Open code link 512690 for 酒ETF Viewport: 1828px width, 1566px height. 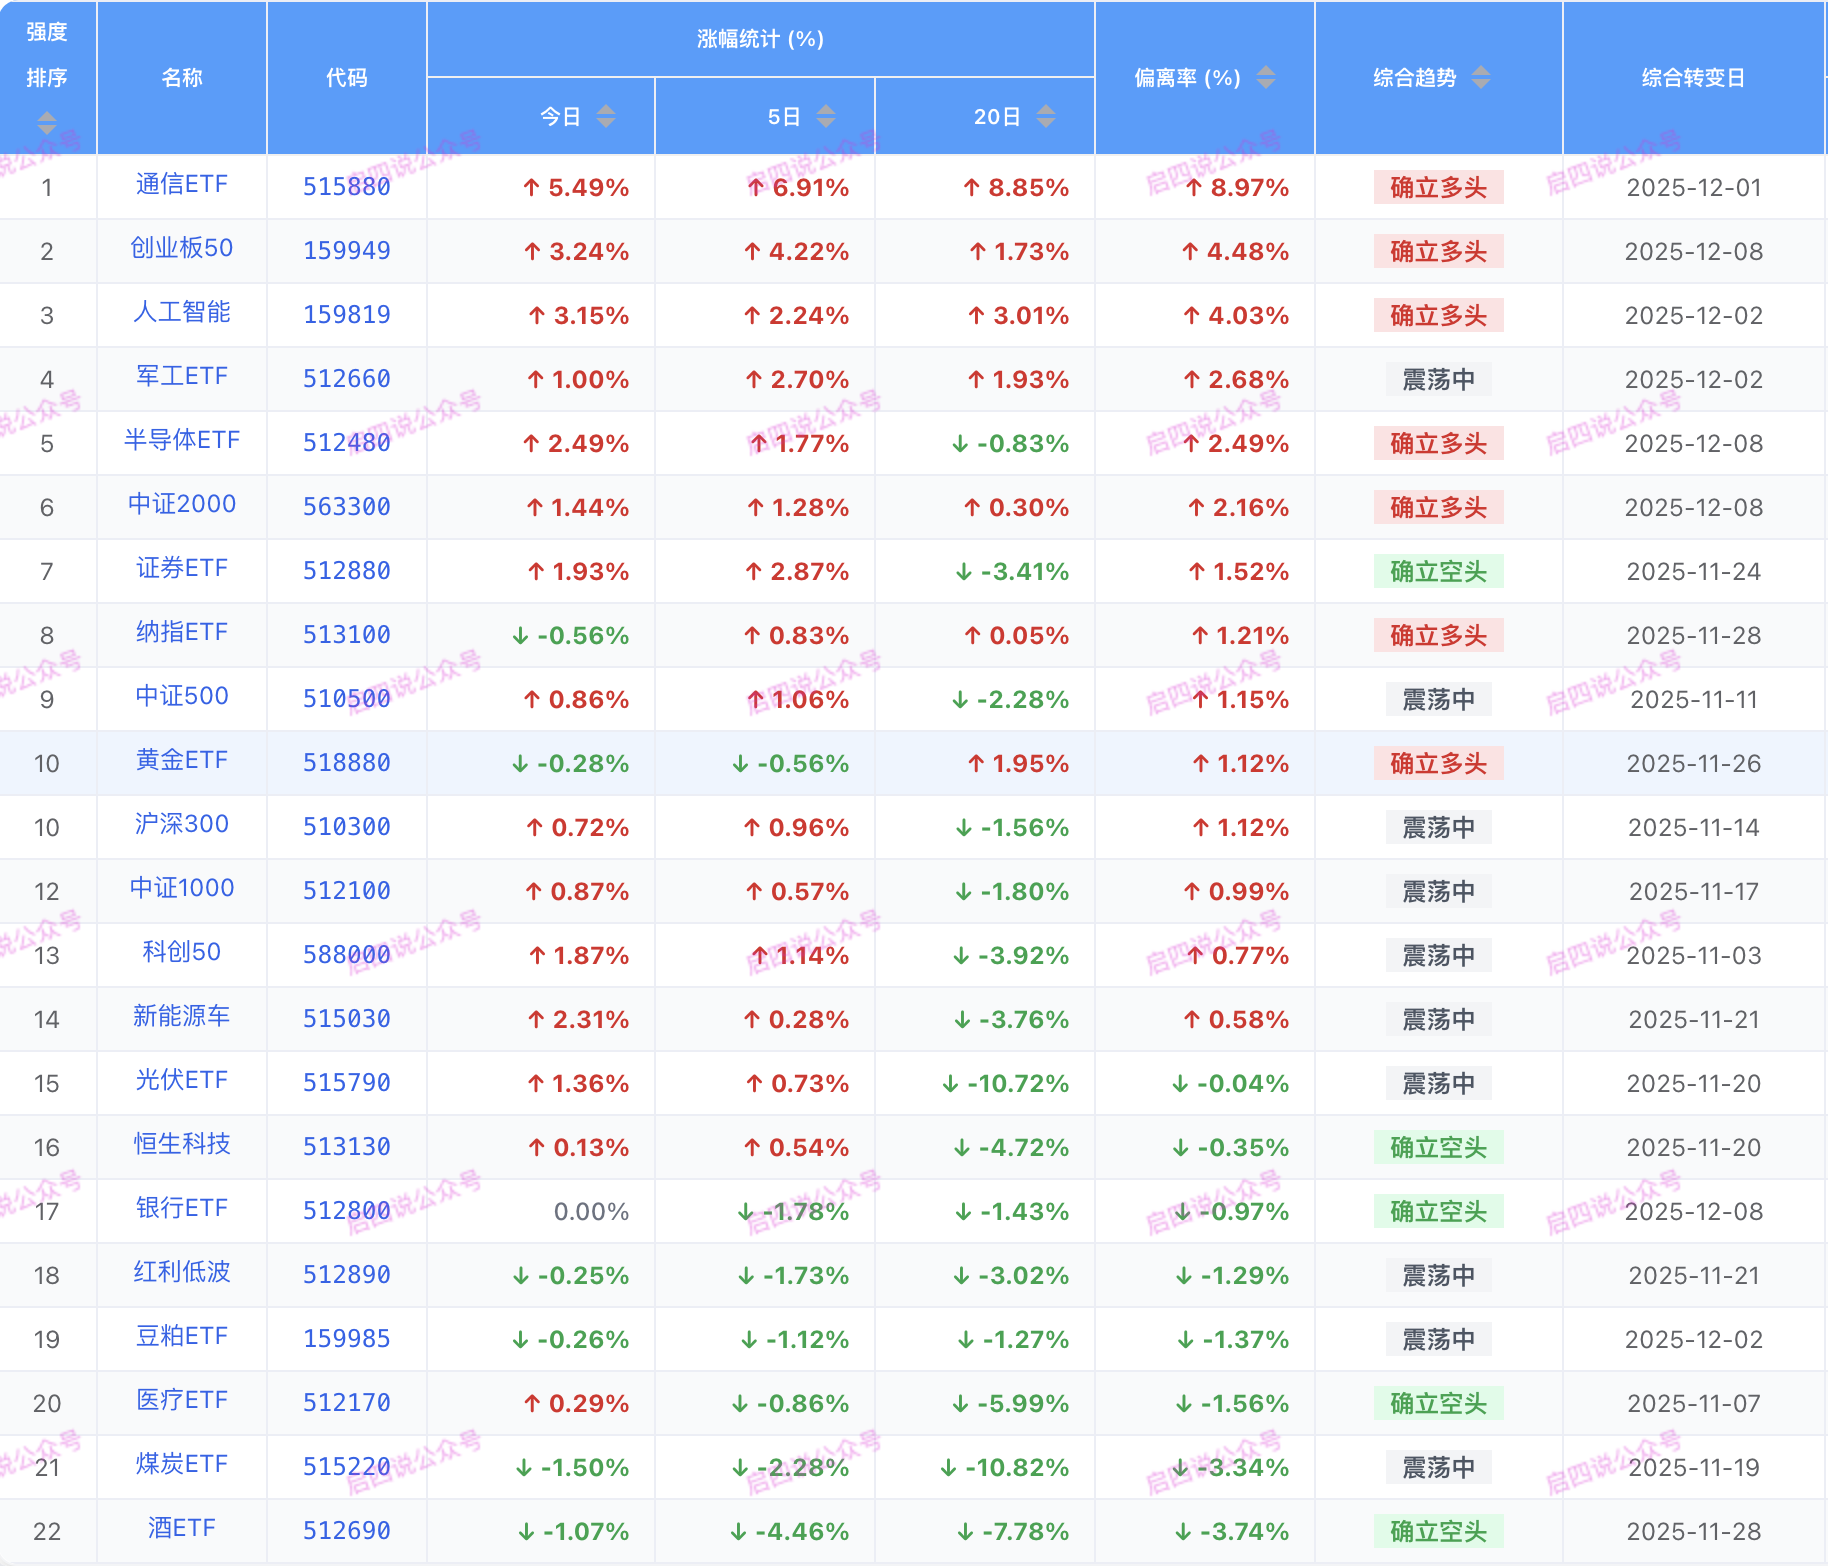point(347,1531)
